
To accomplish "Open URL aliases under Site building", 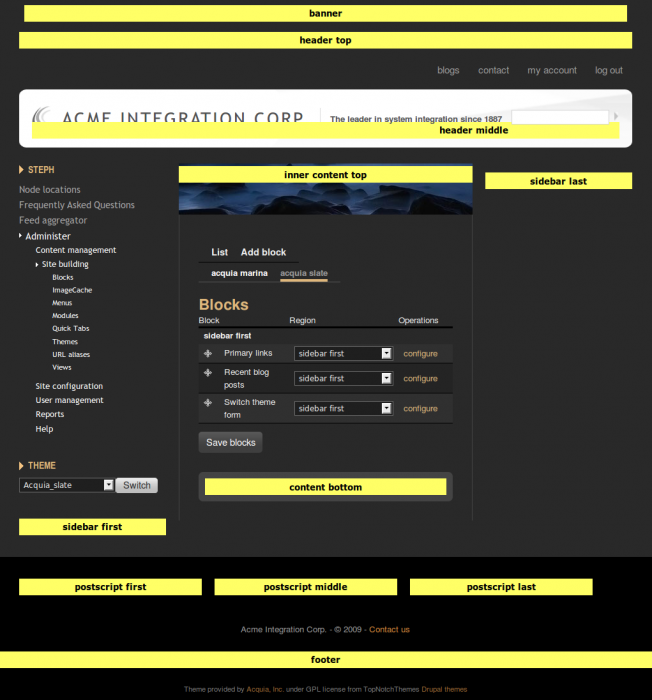I will pyautogui.click(x=71, y=354).
